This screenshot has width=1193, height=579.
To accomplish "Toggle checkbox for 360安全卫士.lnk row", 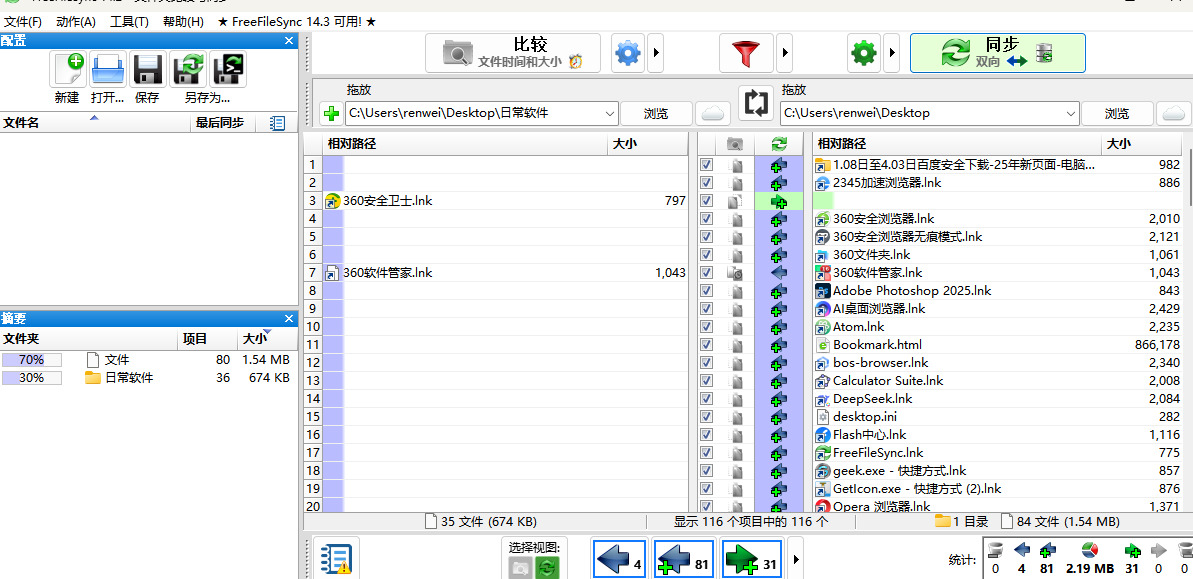I will tap(707, 201).
